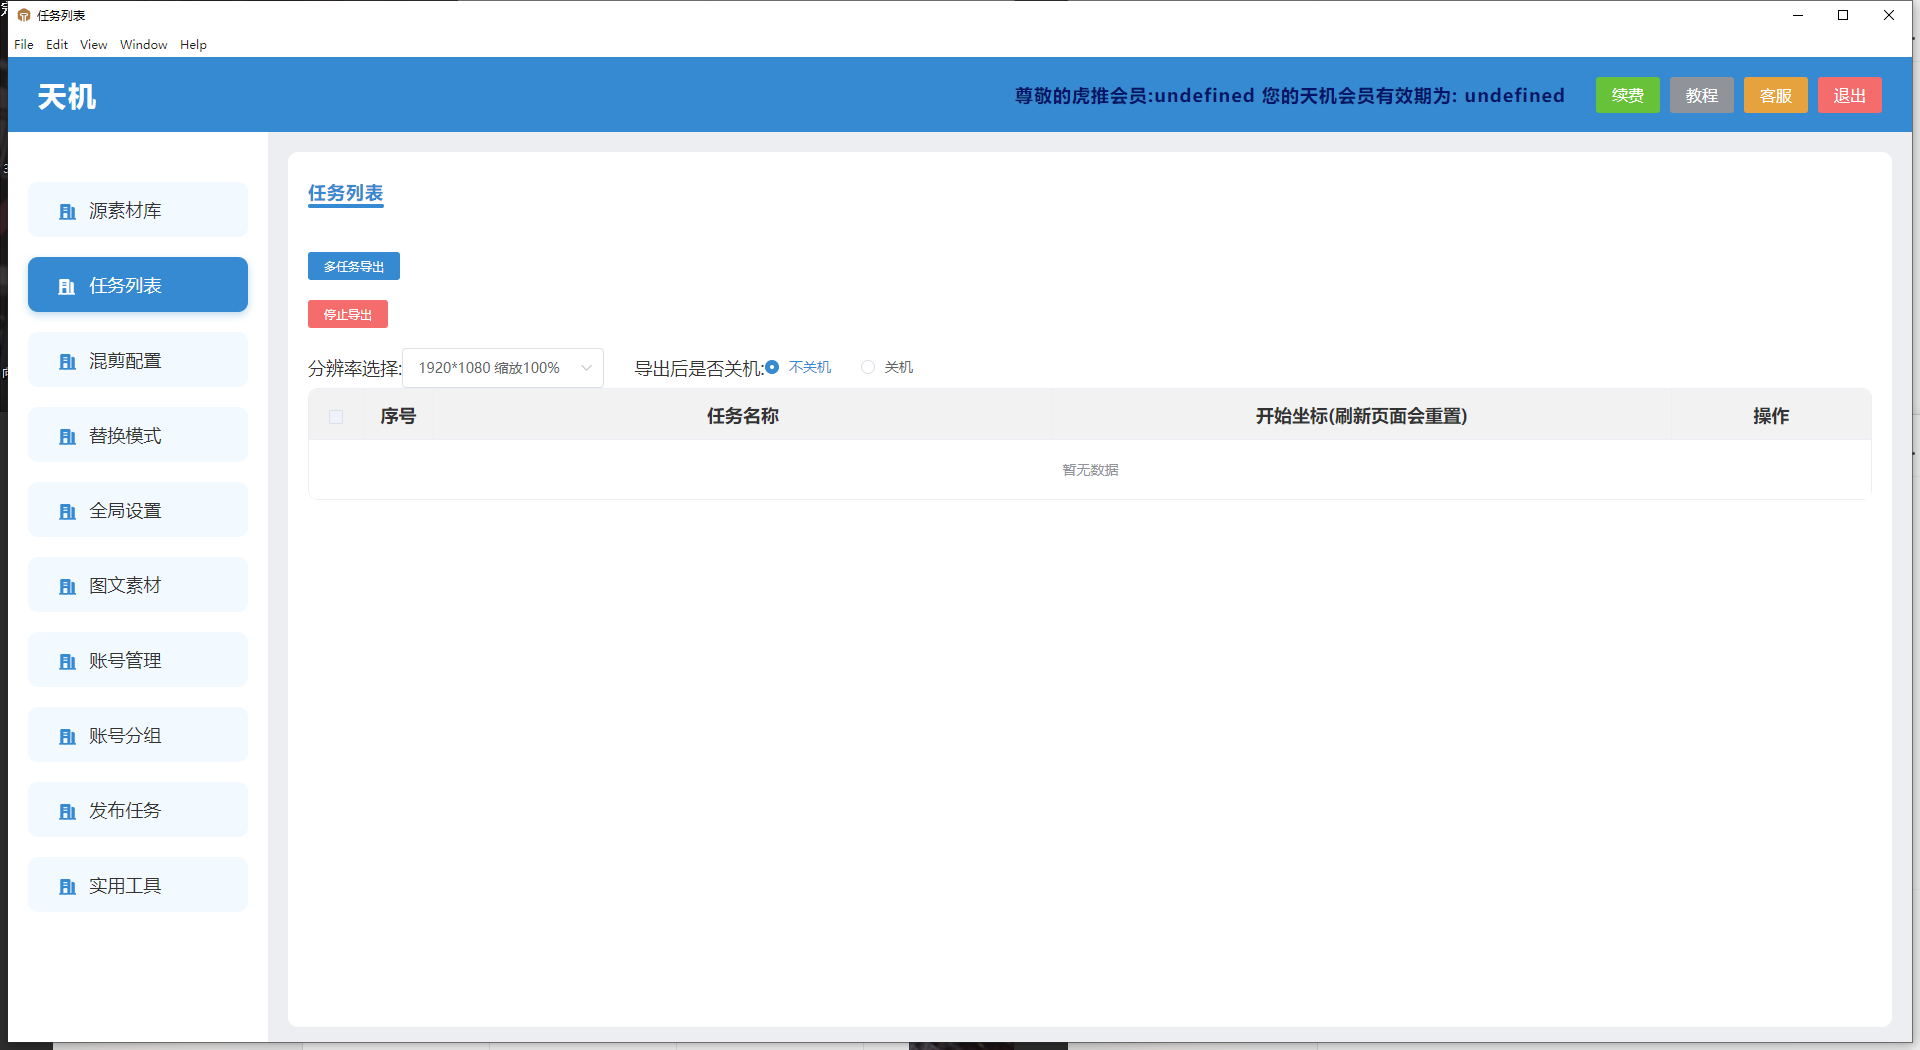Select the 账号管理 sidebar icon
The width and height of the screenshot is (1920, 1050).
[66, 661]
